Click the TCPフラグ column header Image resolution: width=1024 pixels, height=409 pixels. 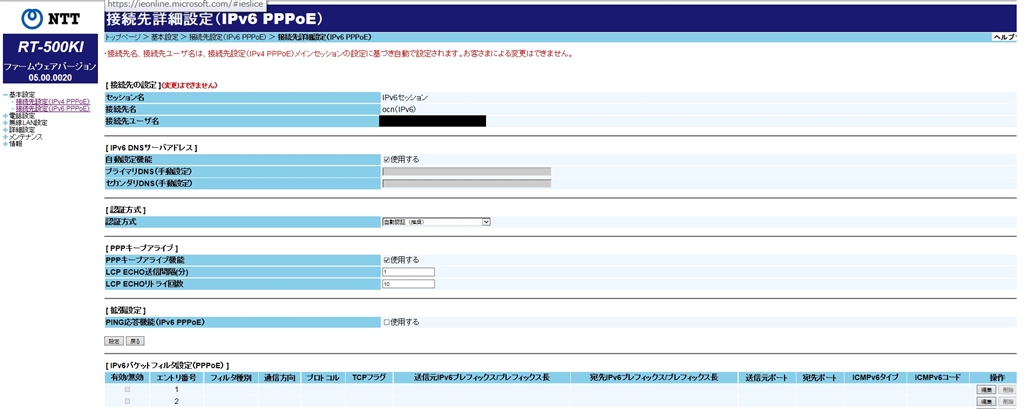[370, 378]
